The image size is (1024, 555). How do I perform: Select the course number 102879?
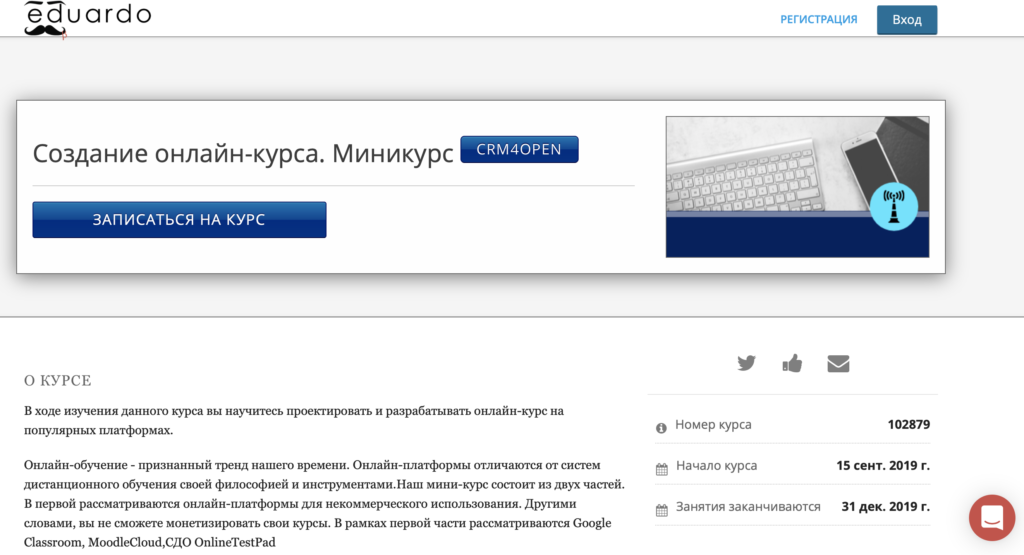(908, 425)
